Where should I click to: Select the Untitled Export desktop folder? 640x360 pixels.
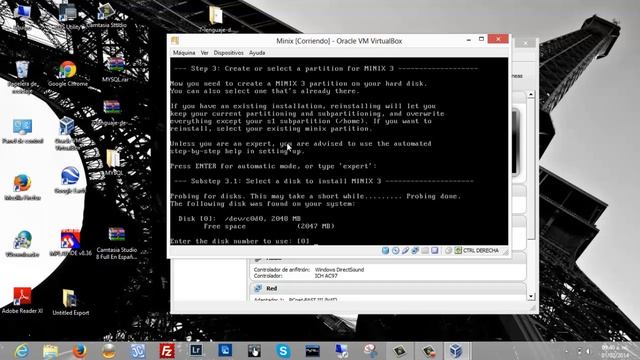pos(71,302)
